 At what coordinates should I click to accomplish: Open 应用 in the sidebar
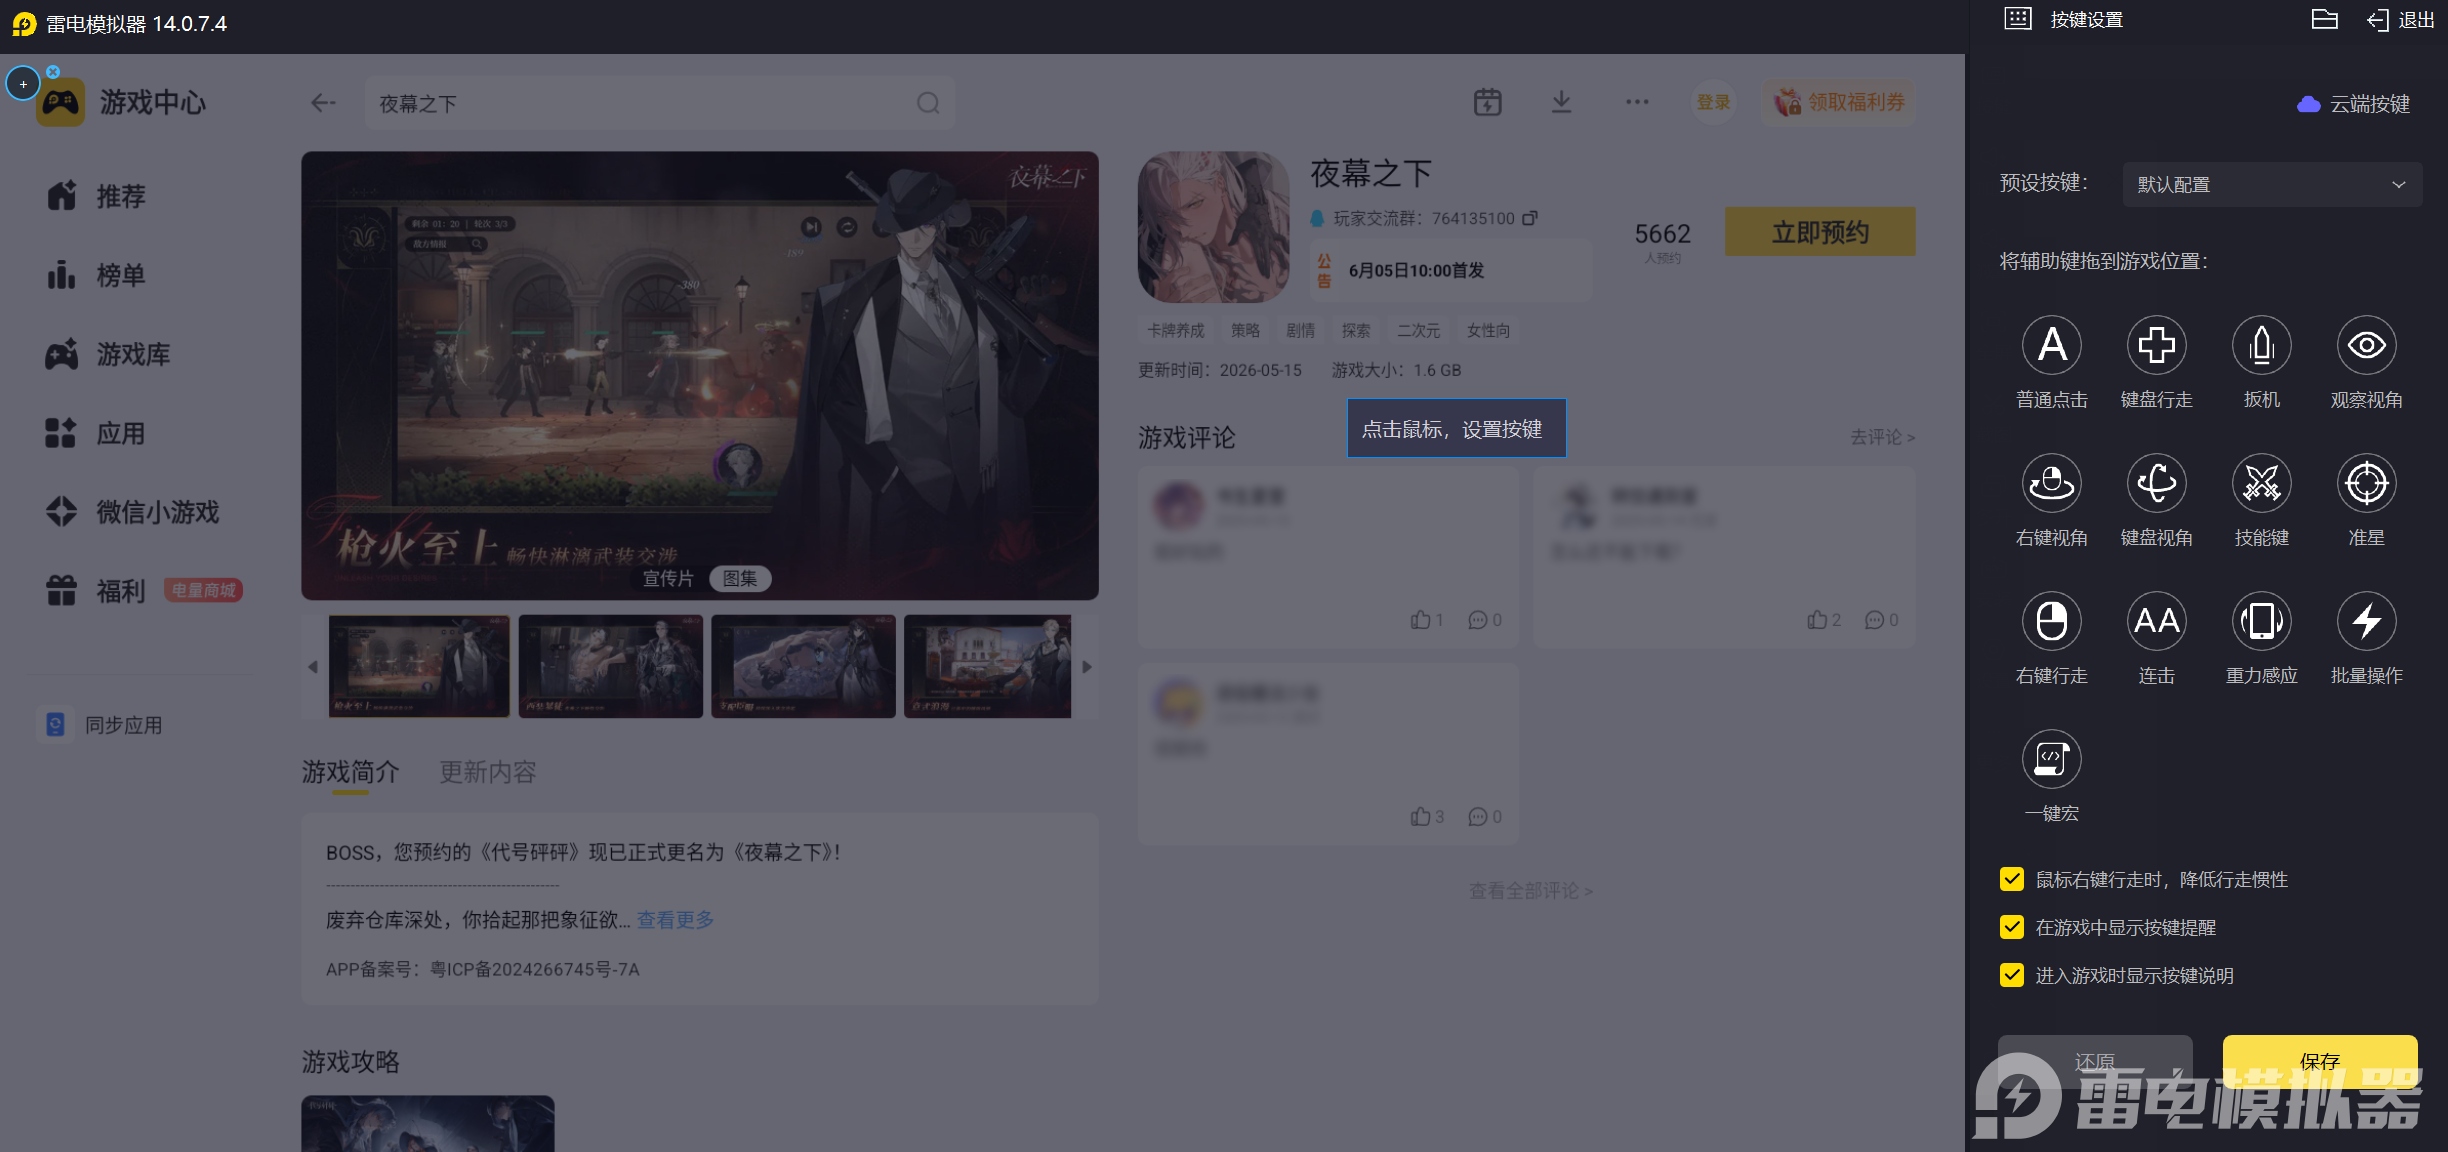(x=96, y=433)
